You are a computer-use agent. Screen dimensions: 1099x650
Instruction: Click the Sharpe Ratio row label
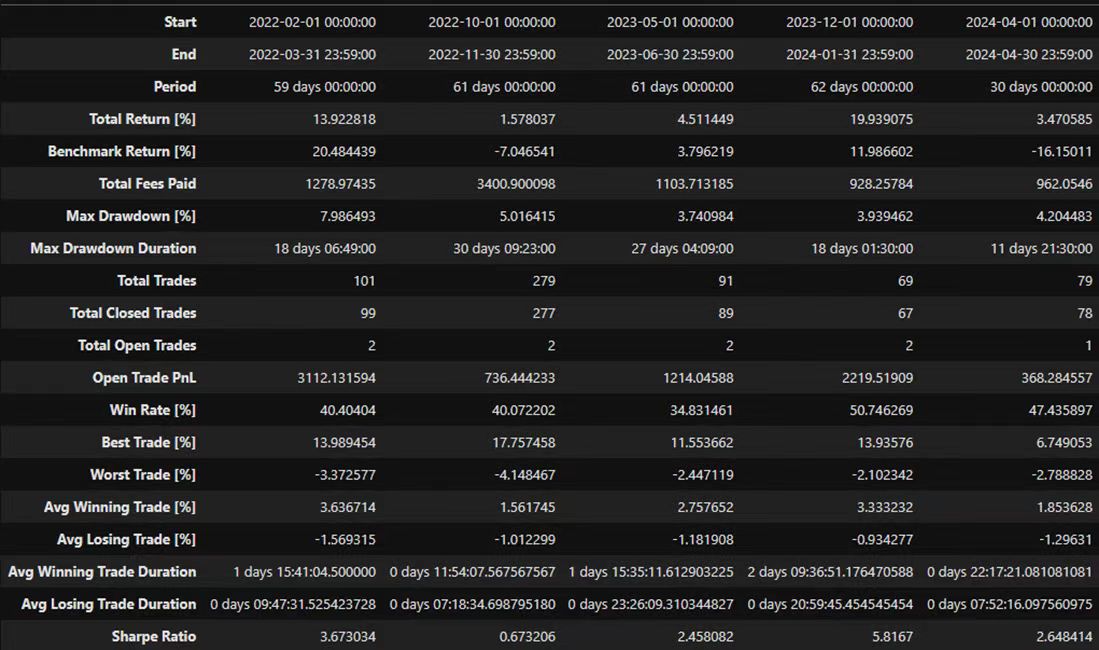coord(153,636)
